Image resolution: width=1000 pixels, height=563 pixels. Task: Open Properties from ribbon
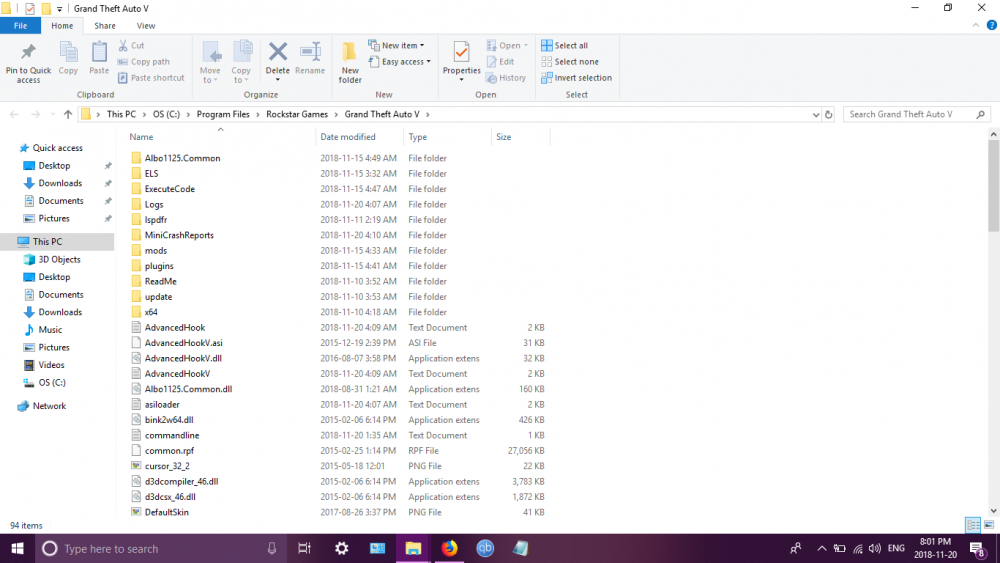pyautogui.click(x=461, y=61)
